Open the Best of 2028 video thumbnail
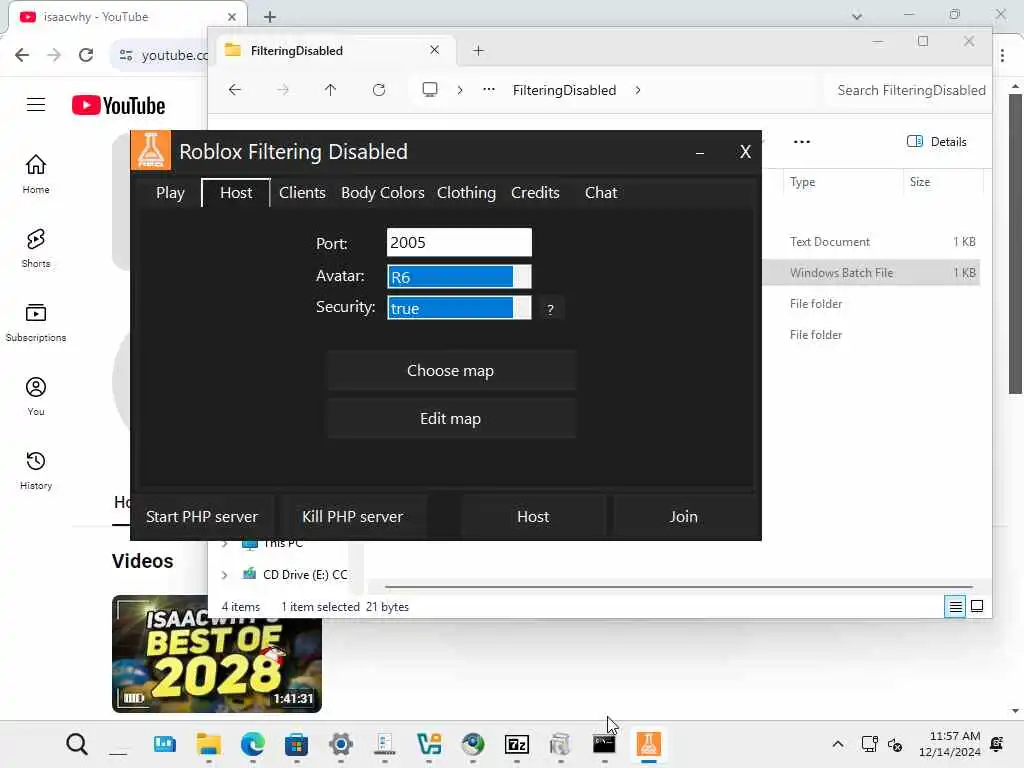1024x768 pixels. click(x=217, y=654)
